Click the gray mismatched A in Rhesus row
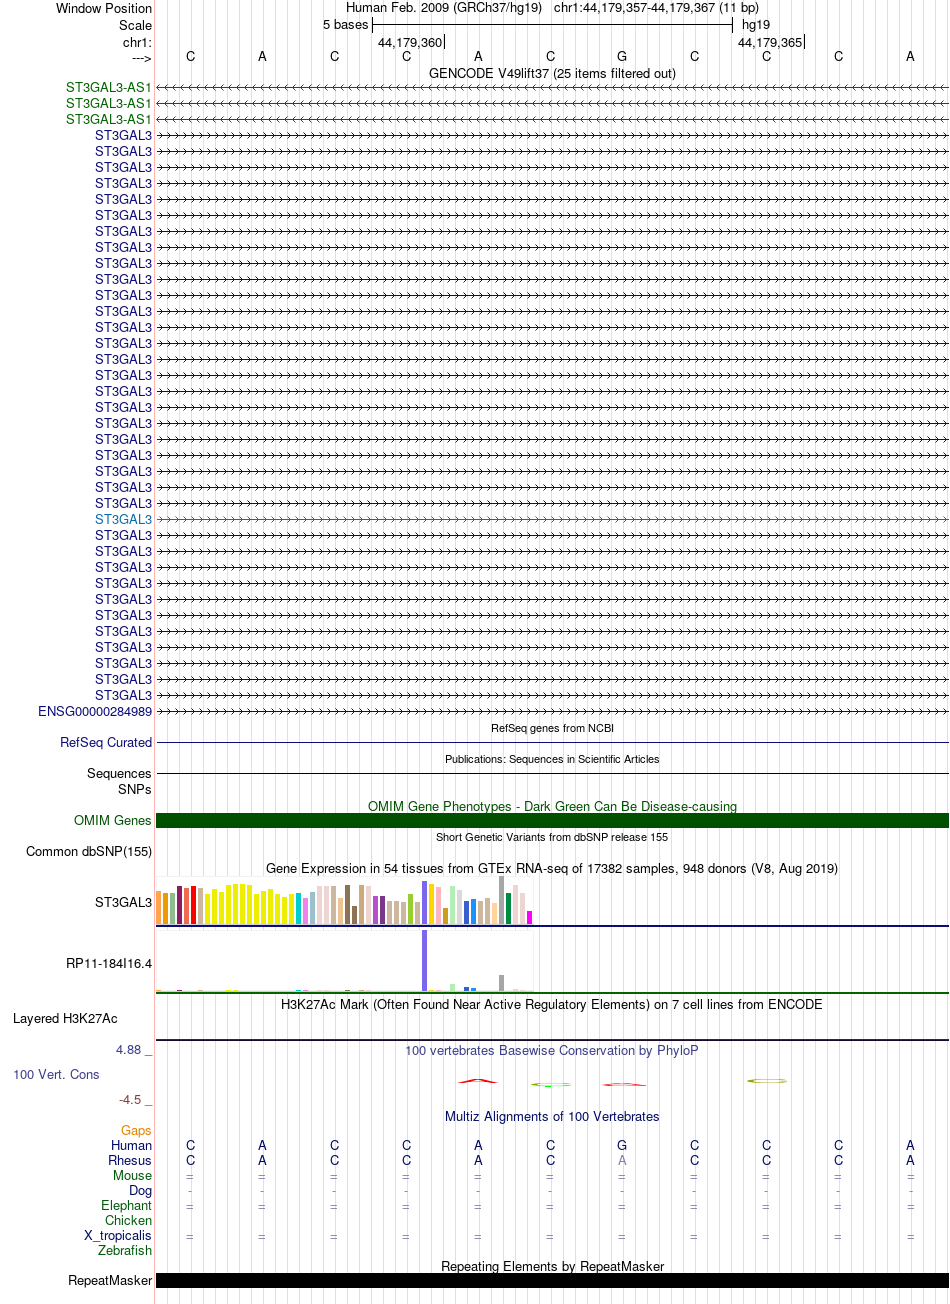This screenshot has height=1304, width=950. [x=622, y=1160]
